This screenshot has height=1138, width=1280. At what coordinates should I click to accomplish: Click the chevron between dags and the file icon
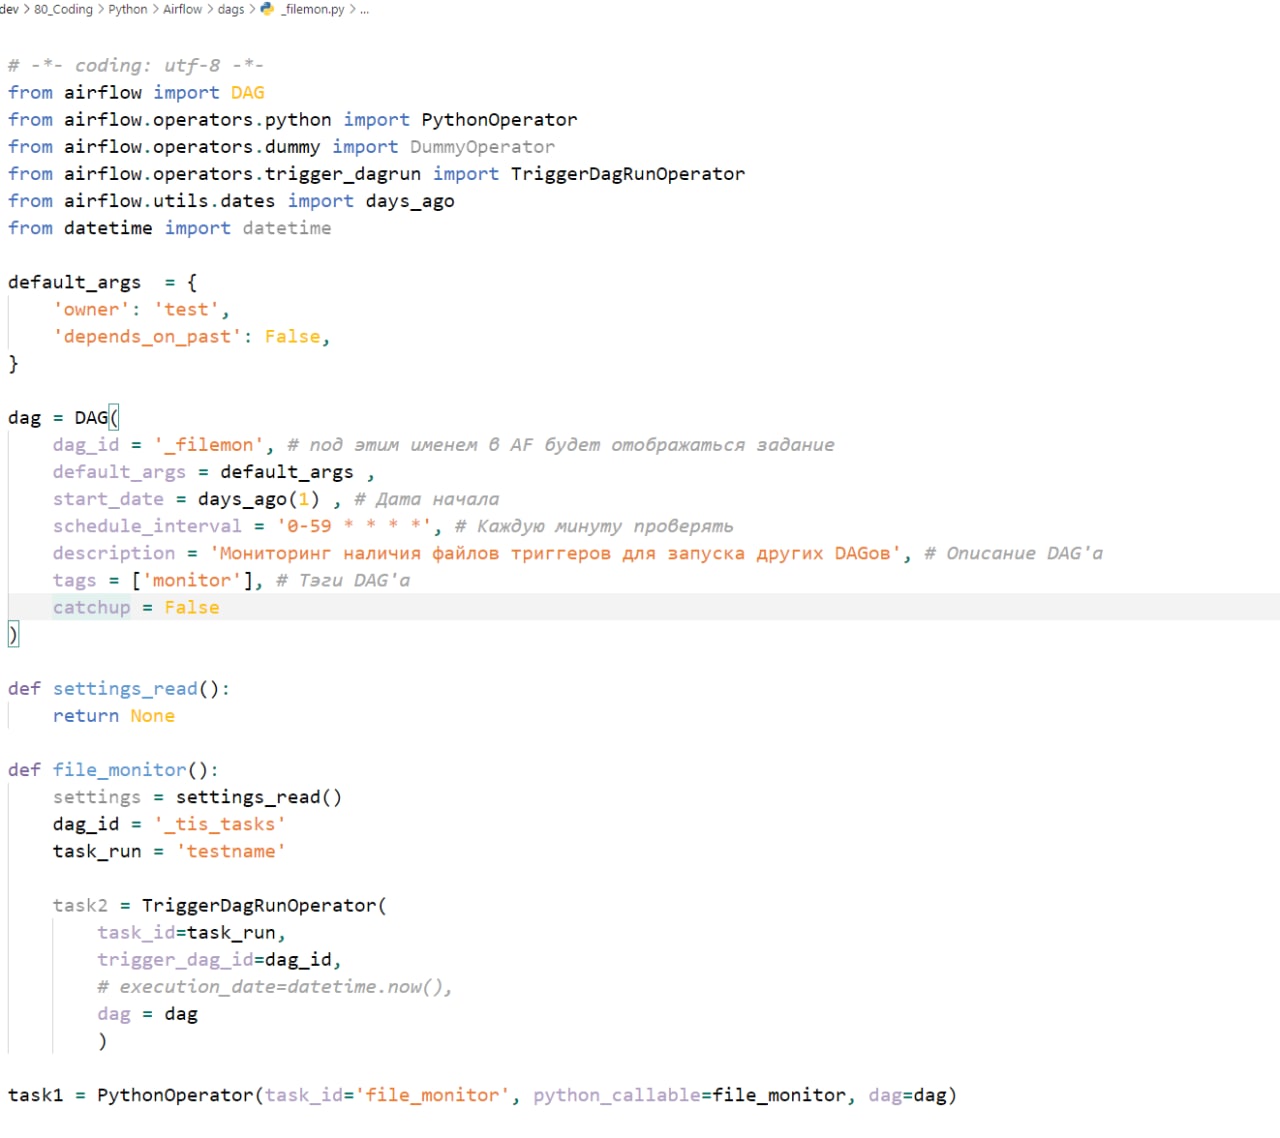point(252,9)
